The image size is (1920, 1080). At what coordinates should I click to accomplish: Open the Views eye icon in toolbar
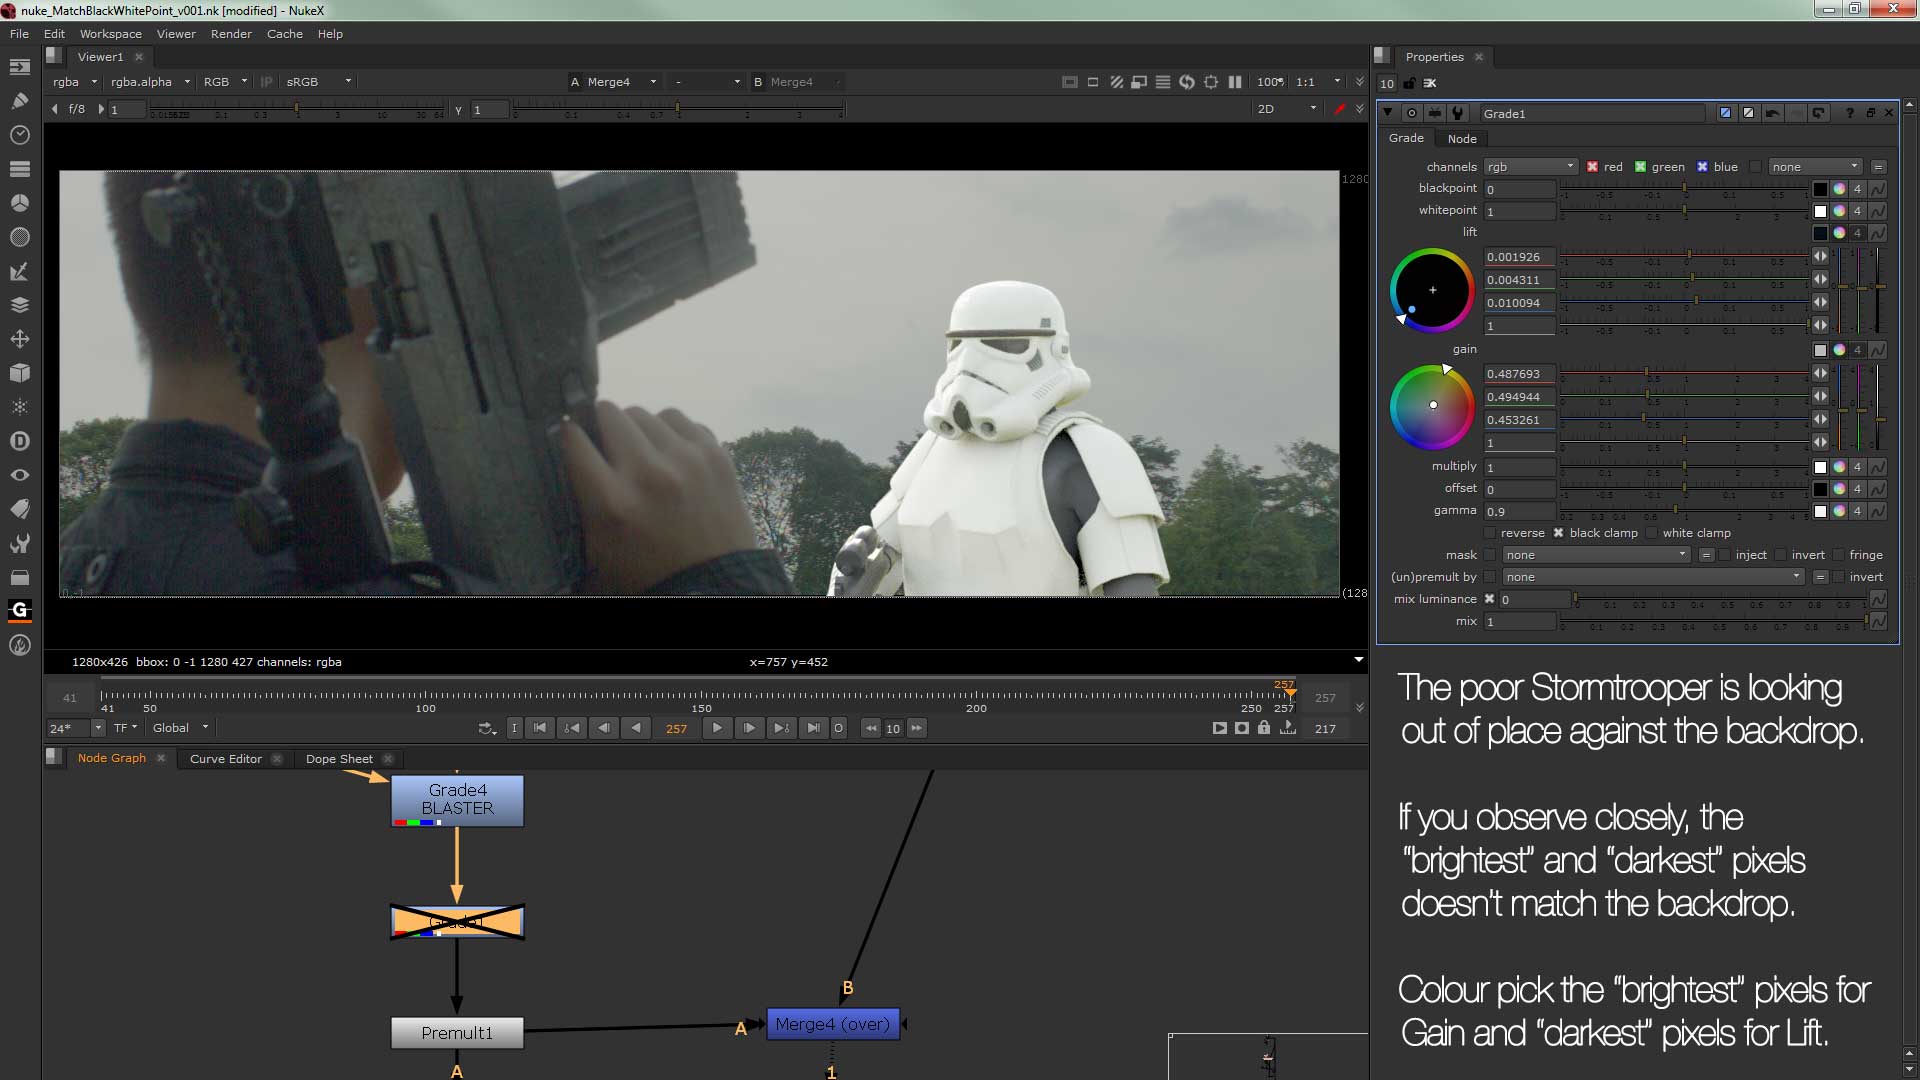19,475
